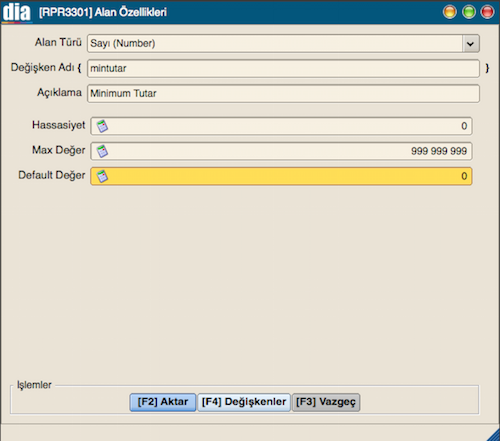The width and height of the screenshot is (500, 441).
Task: Click the dia logo in title bar
Action: tap(17, 12)
